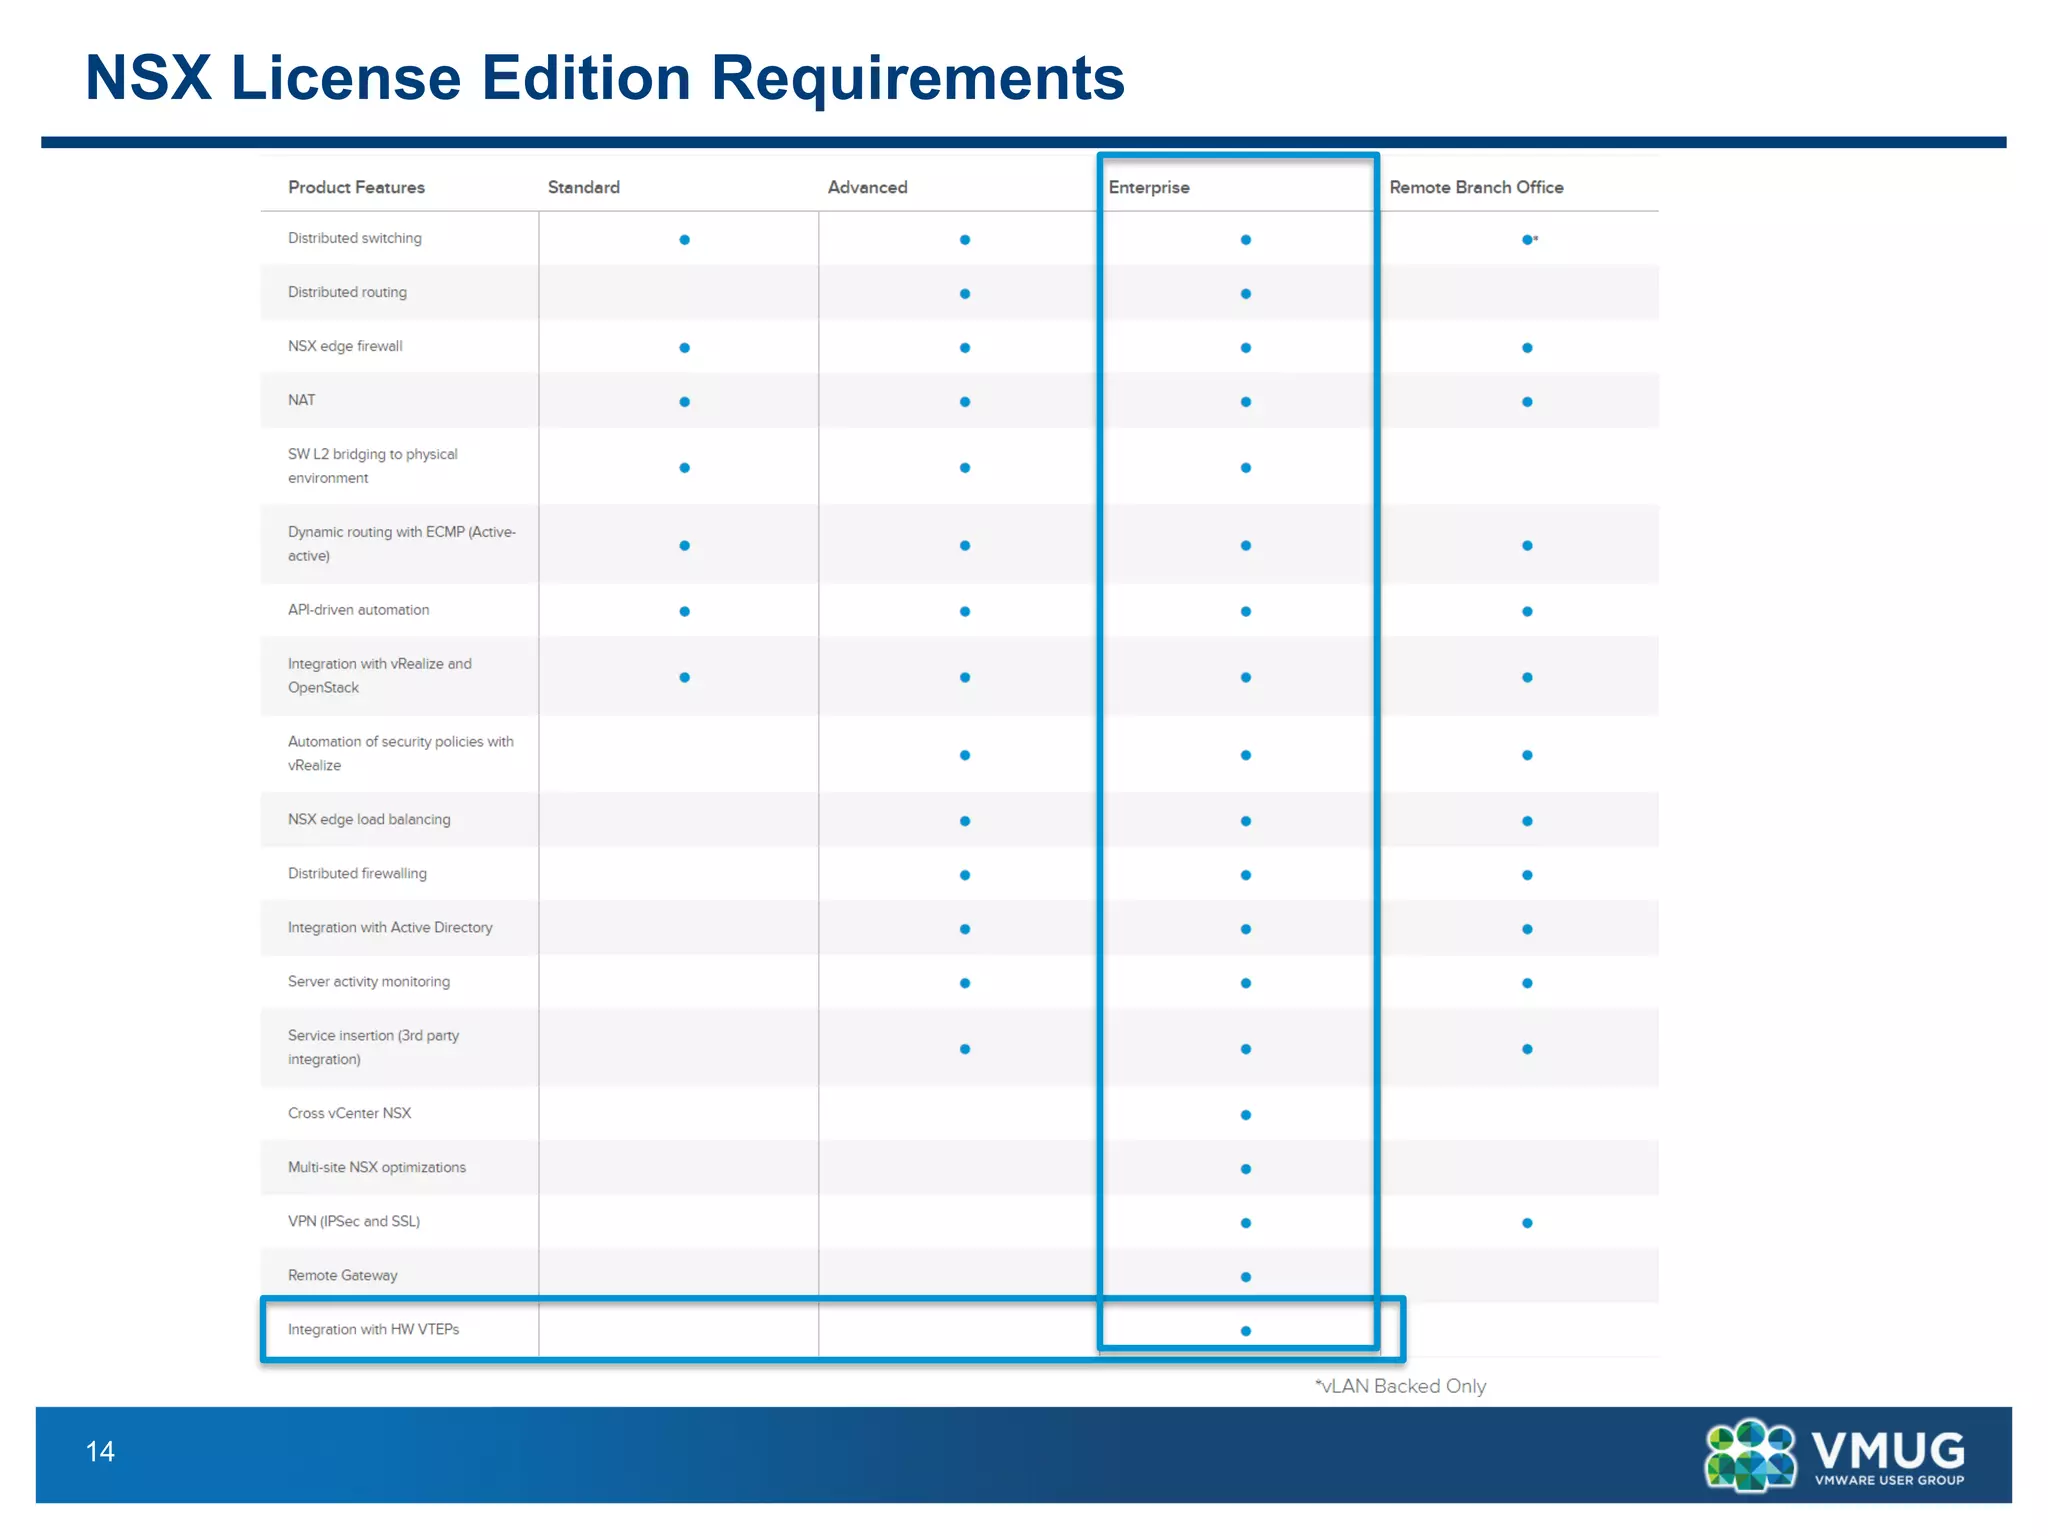Image resolution: width=2048 pixels, height=1536 pixels.
Task: Select the Product Features column header
Action: [x=356, y=187]
